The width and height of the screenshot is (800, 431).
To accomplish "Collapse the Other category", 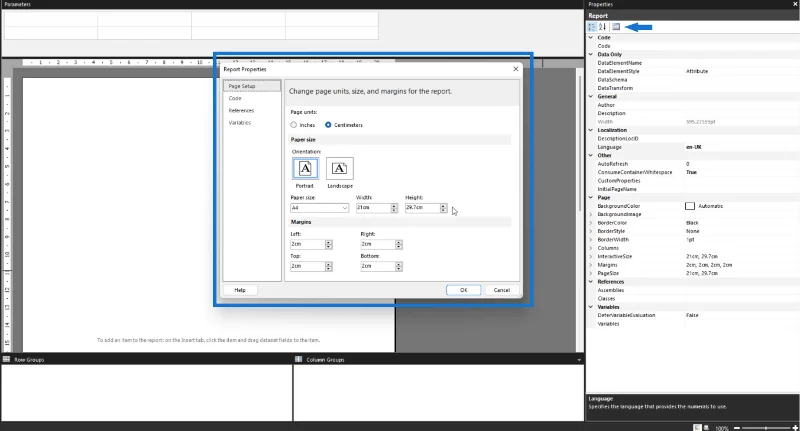I will (x=591, y=155).
